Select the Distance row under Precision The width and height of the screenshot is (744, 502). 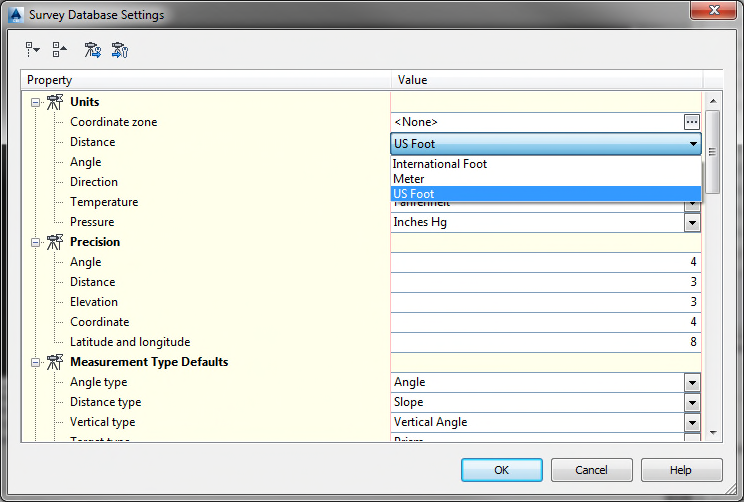tap(93, 282)
